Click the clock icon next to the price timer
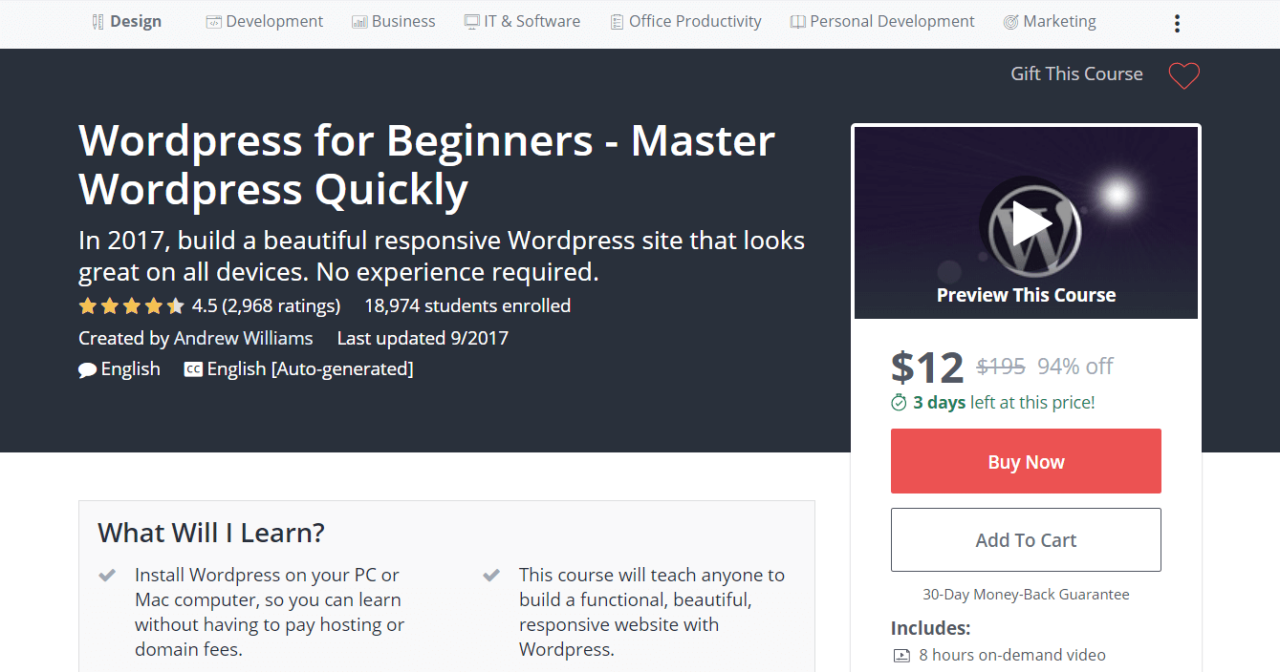1280x672 pixels. point(898,402)
